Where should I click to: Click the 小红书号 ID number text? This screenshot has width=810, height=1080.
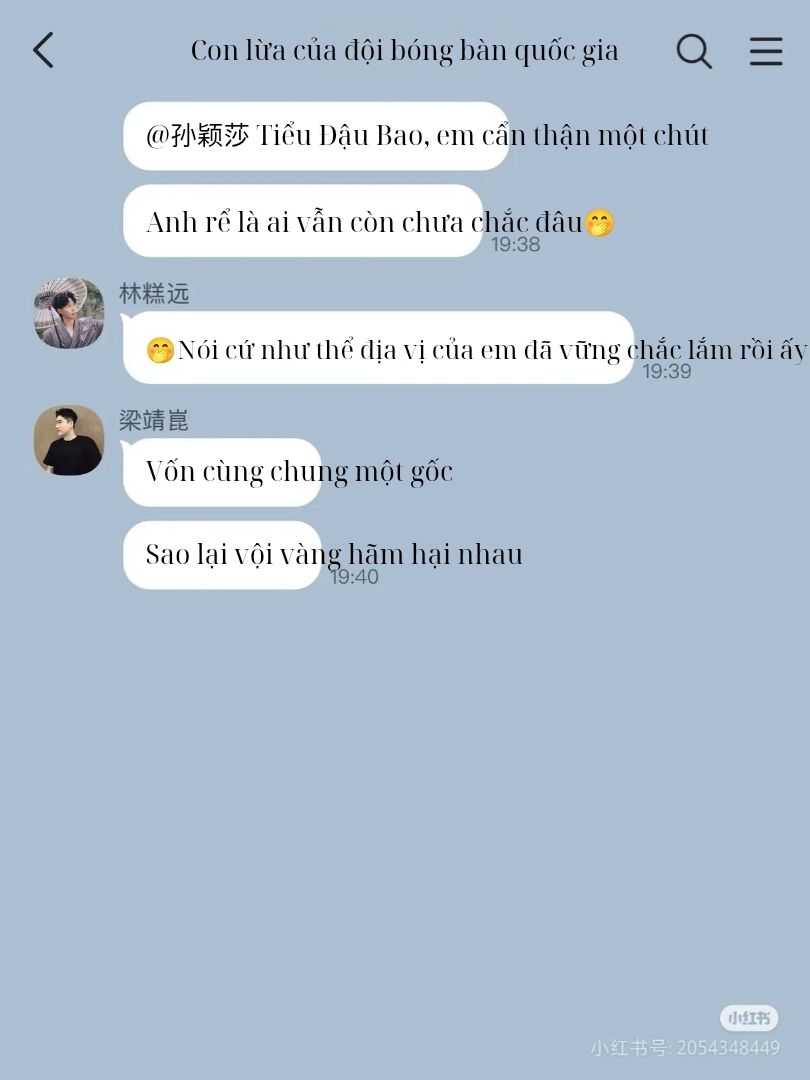click(x=685, y=1048)
